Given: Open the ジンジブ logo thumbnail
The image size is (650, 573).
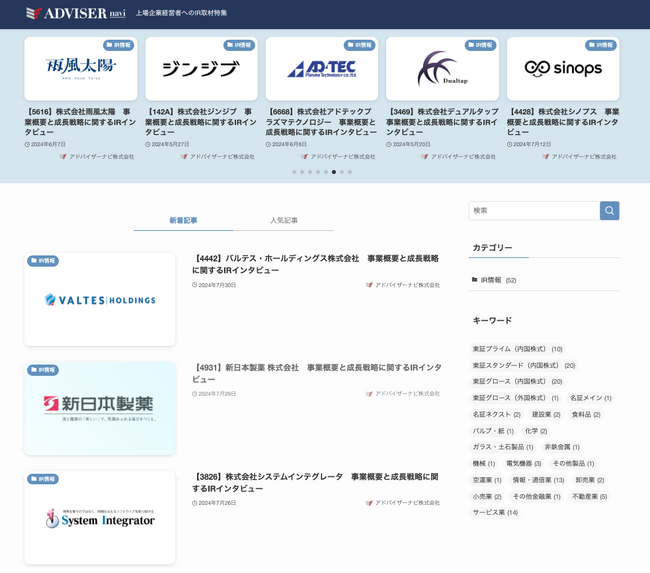Looking at the screenshot, I should coord(201,68).
